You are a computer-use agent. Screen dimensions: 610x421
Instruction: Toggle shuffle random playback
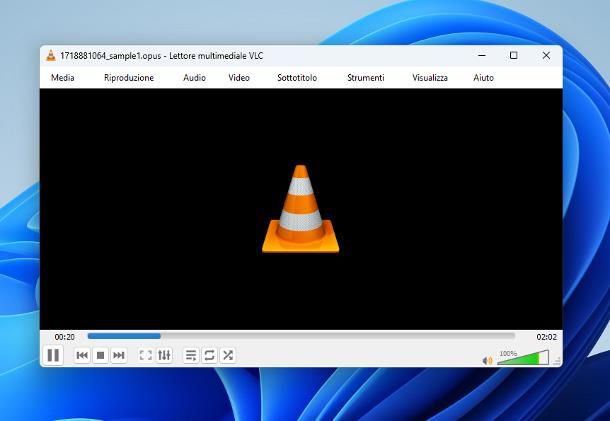coord(228,355)
